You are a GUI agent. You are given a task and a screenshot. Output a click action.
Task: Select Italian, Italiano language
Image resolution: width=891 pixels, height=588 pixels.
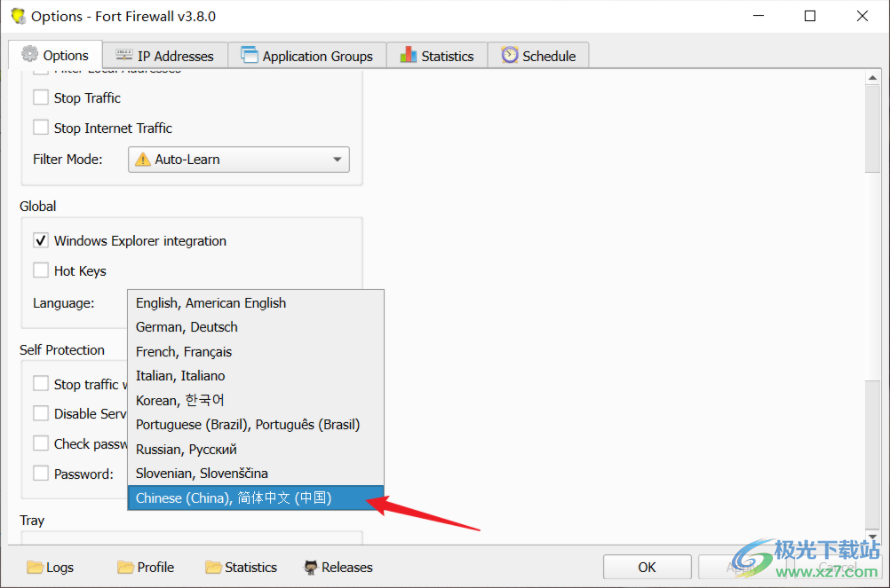[x=256, y=376]
